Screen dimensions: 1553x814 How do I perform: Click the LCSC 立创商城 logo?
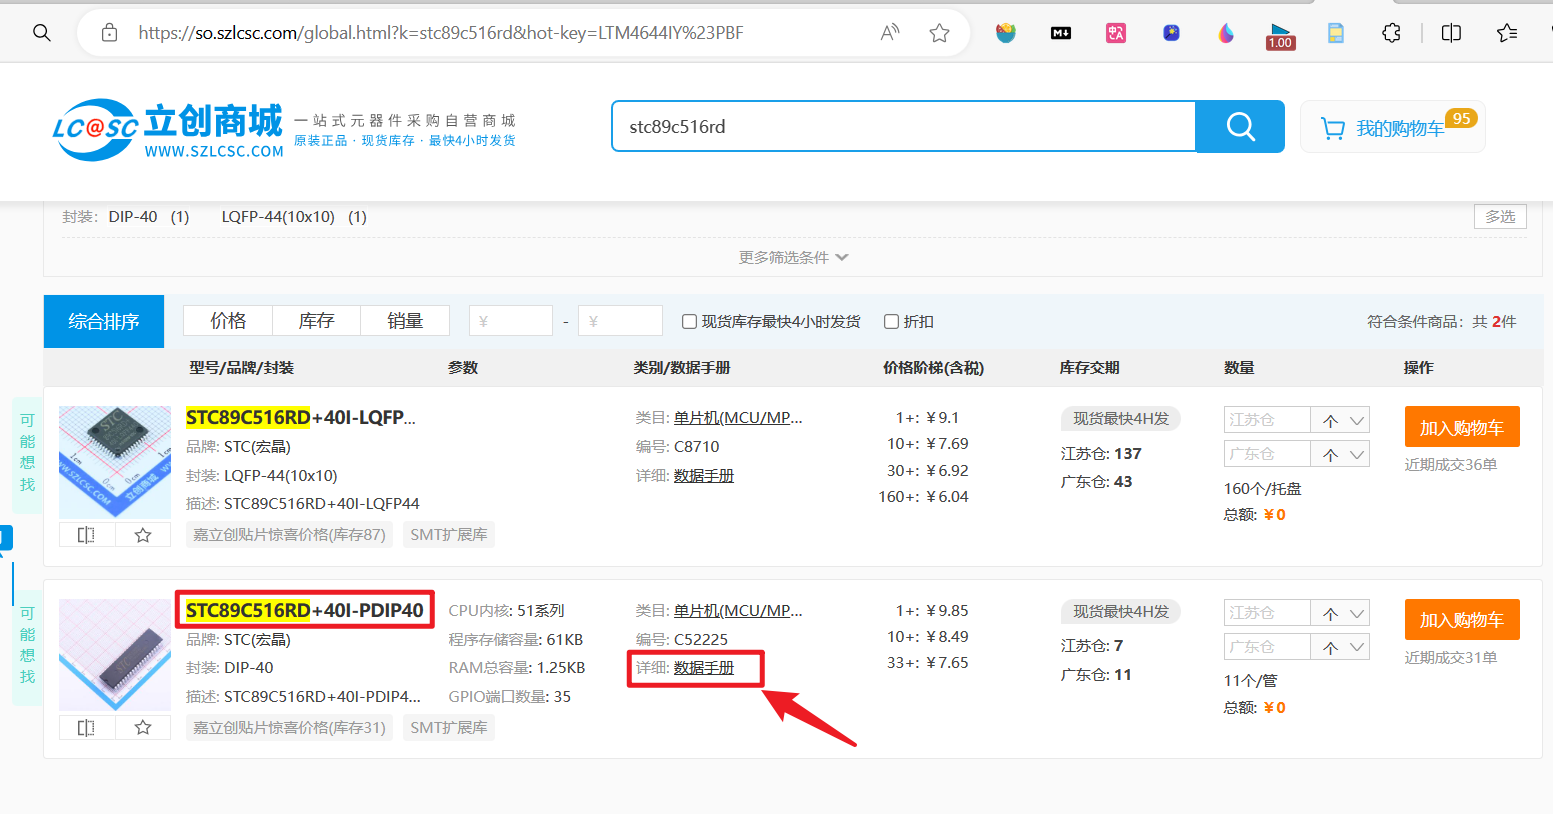(168, 130)
